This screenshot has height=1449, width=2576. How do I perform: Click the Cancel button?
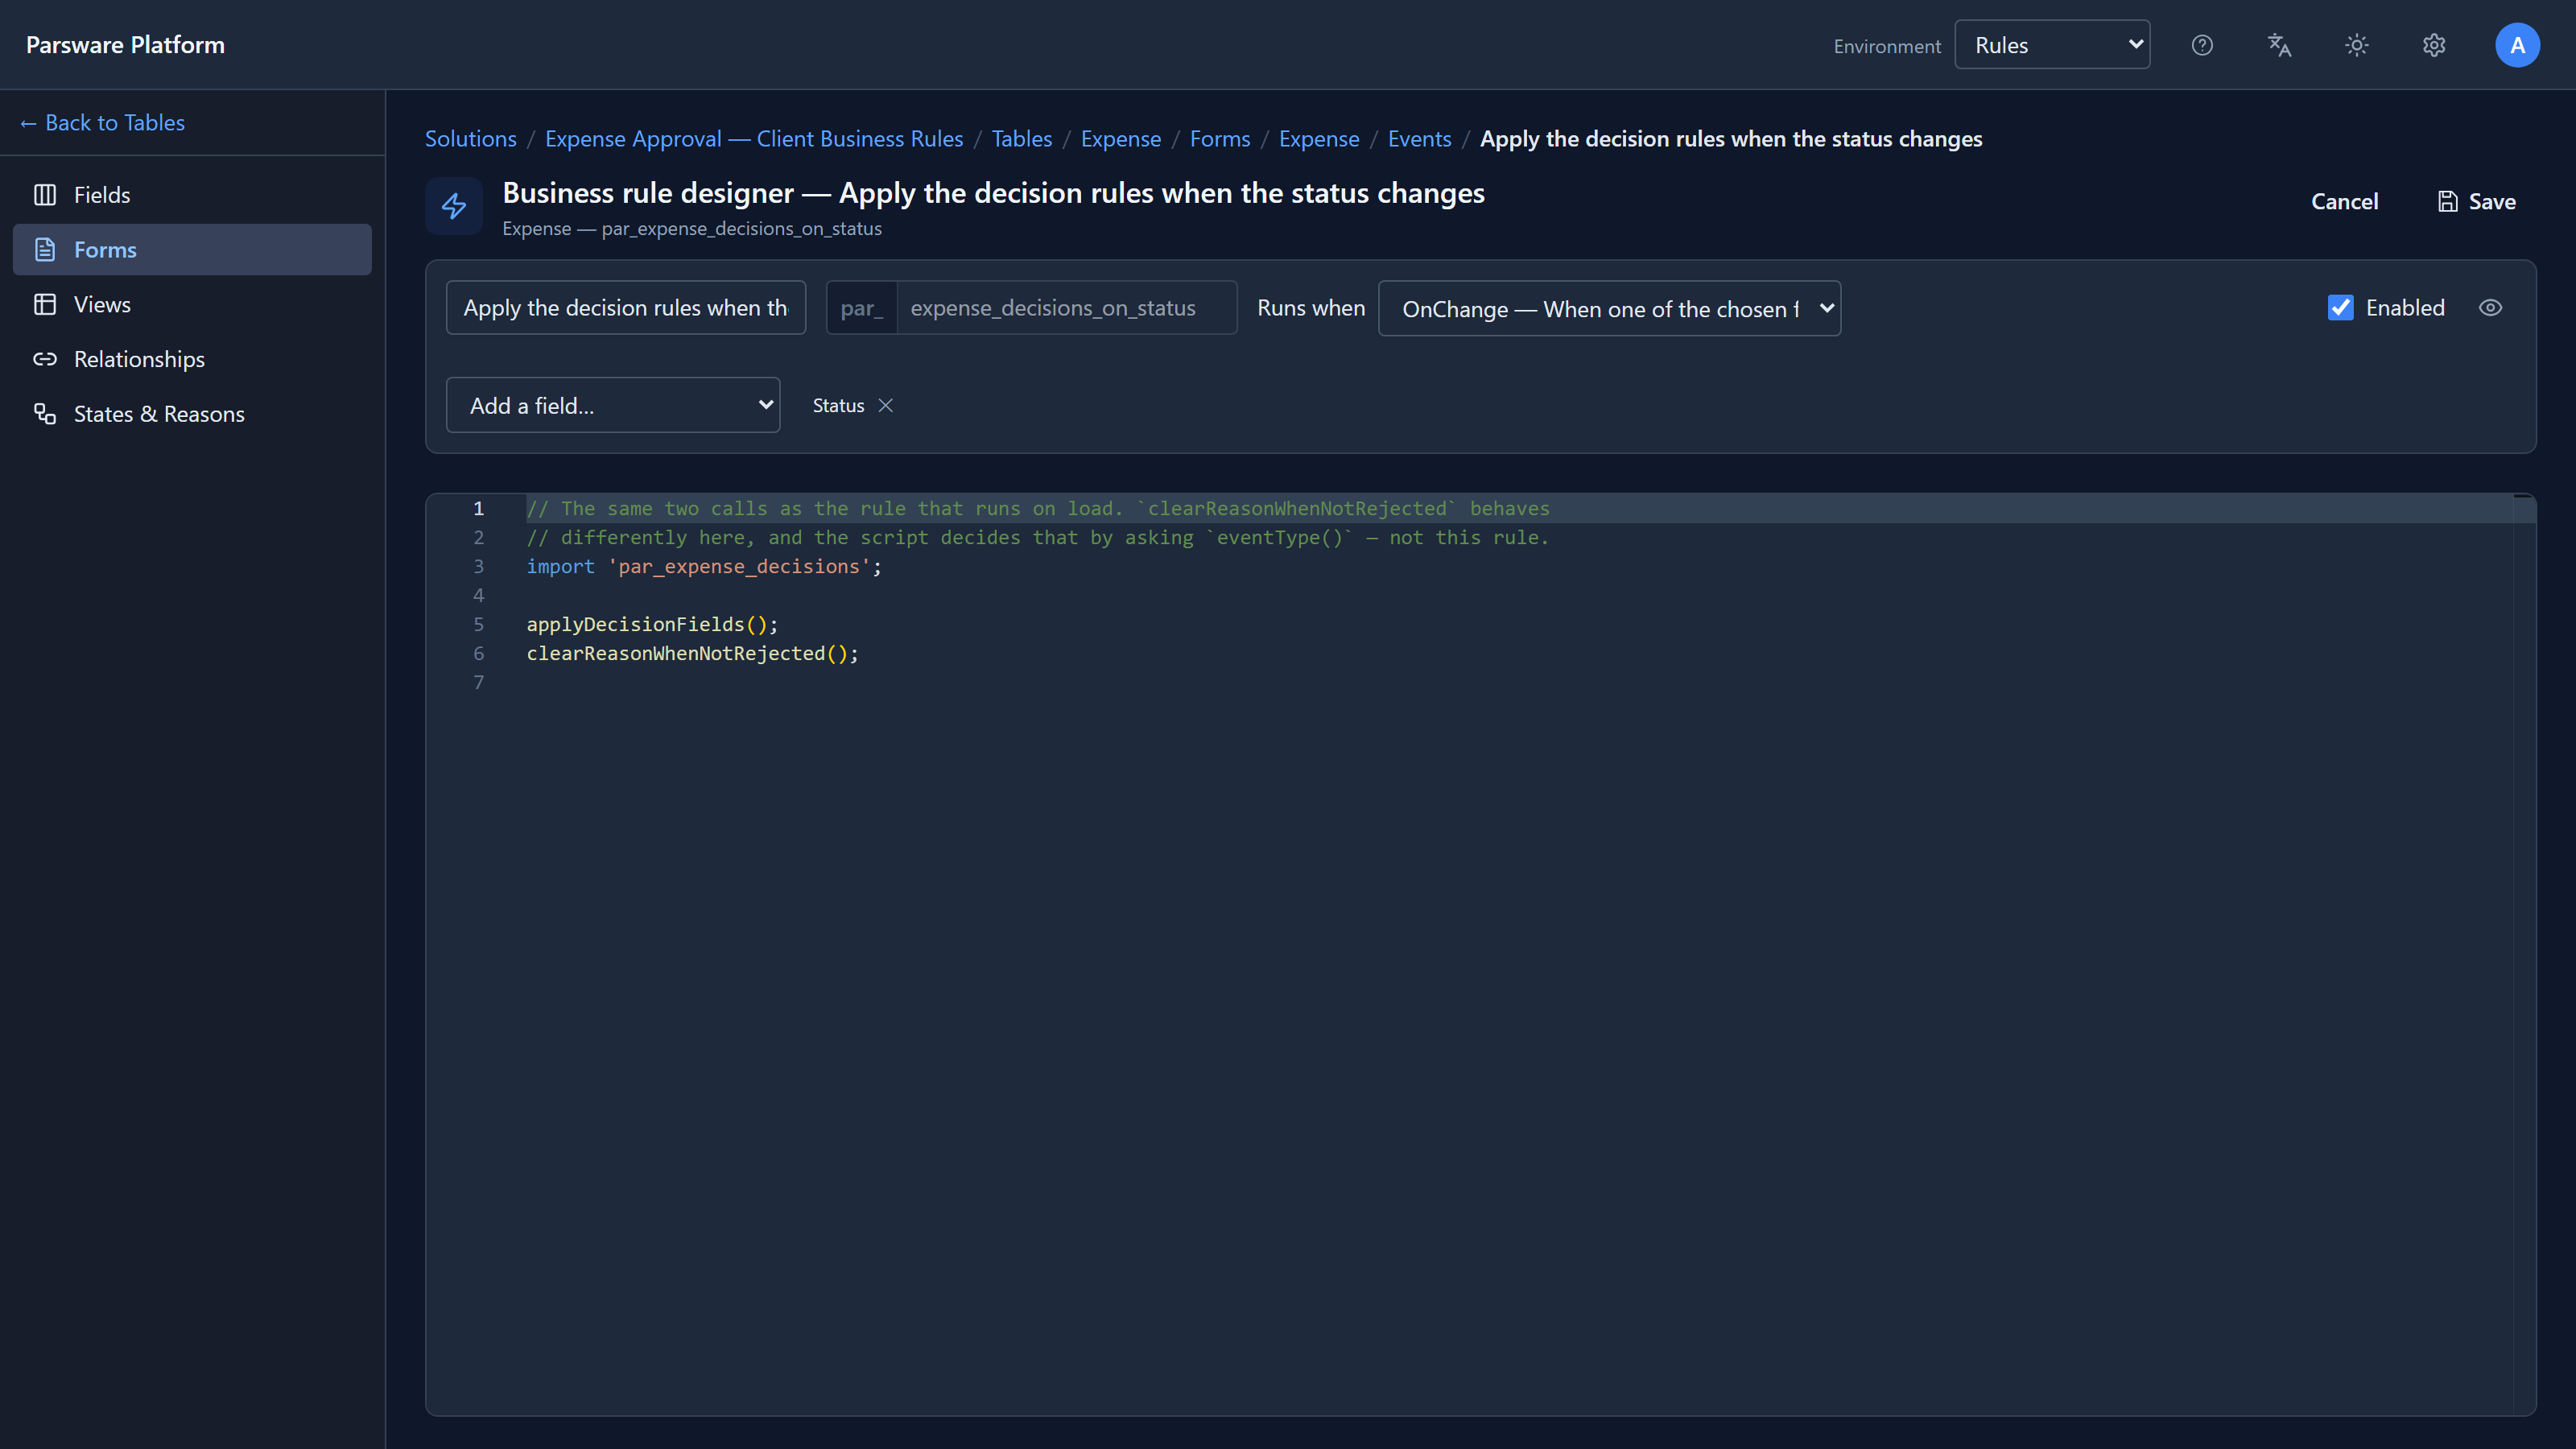[2344, 201]
